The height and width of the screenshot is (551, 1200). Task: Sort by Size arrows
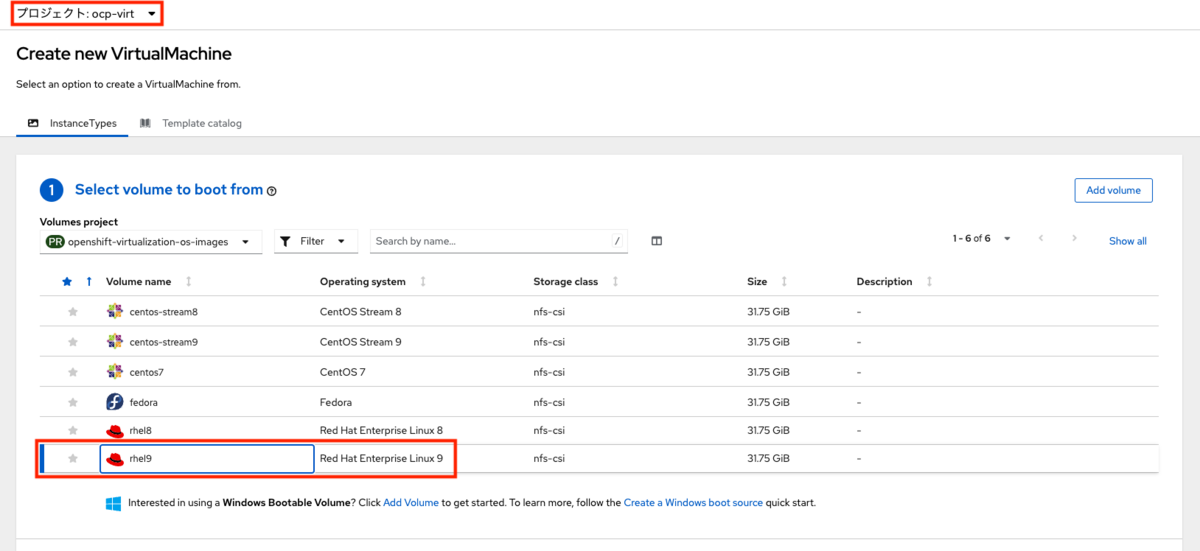tap(784, 282)
